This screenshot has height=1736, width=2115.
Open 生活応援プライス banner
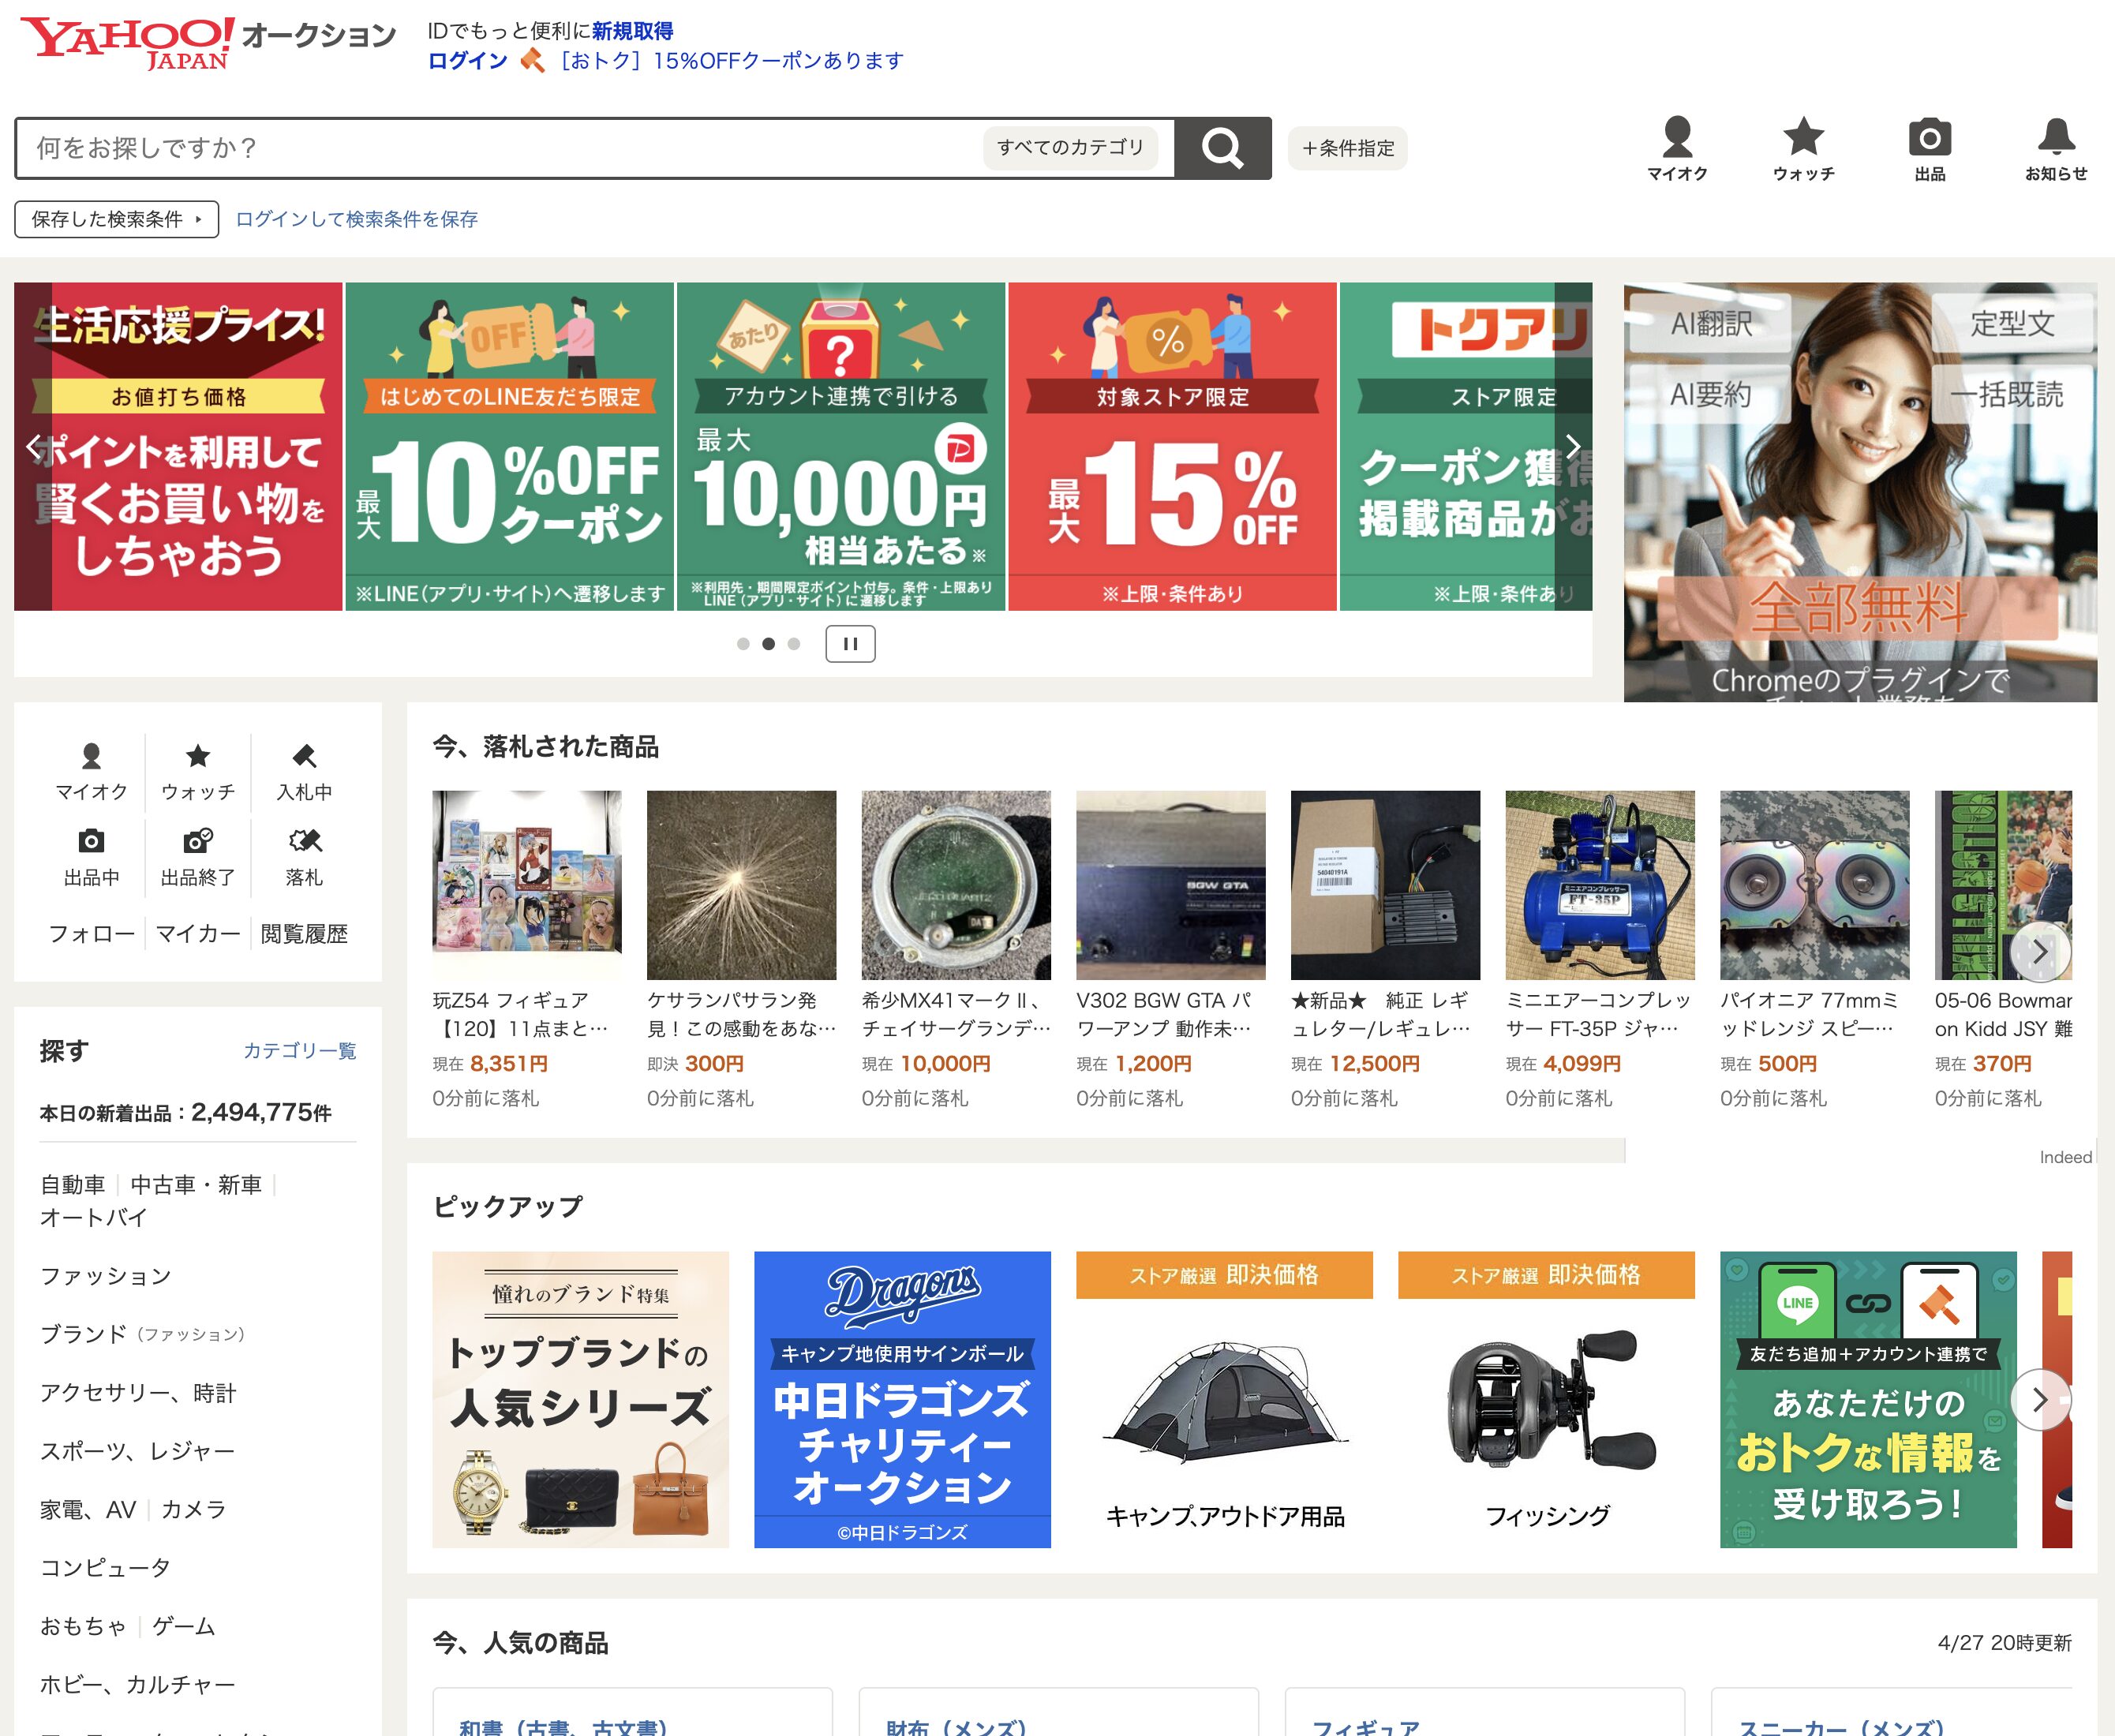coord(178,446)
